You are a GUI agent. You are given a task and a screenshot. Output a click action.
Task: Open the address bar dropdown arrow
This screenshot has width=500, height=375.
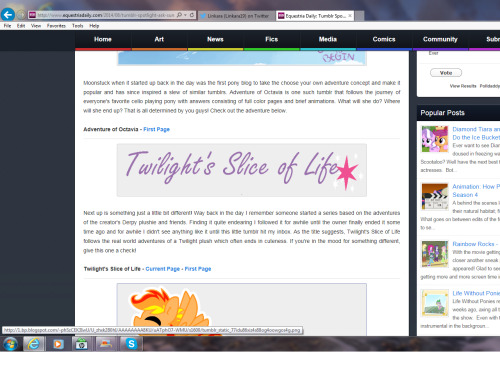[x=185, y=15]
